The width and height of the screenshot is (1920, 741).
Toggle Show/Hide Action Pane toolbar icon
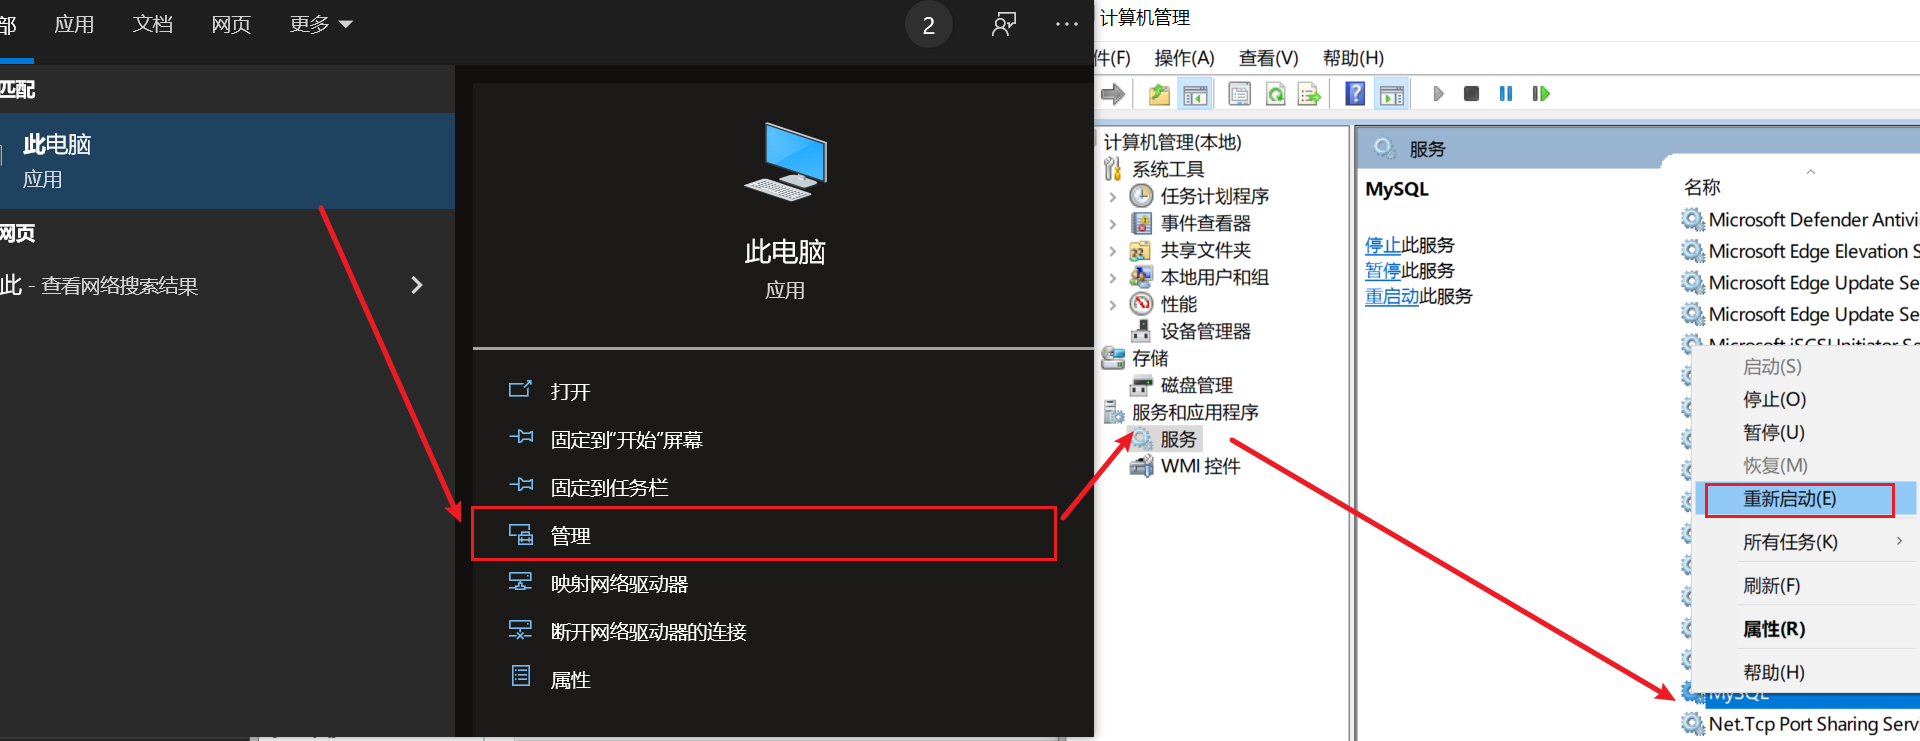tap(1391, 94)
